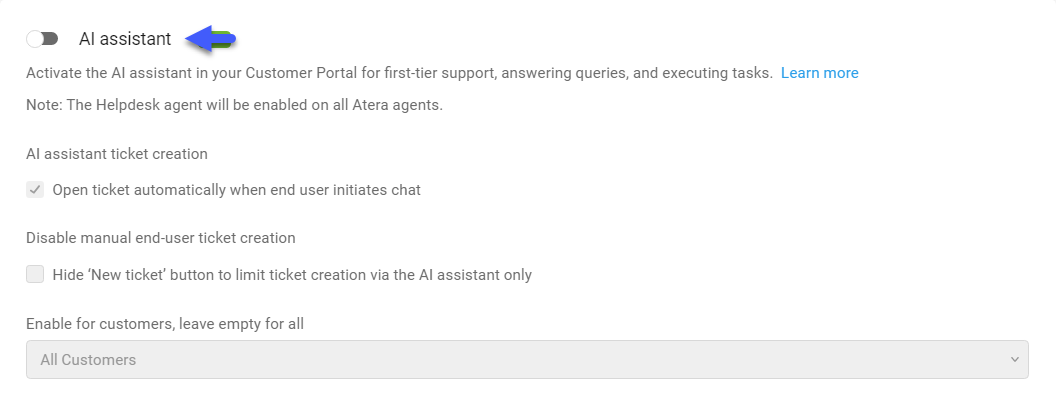Click 'Enable for customers, leave empty for all' label

point(165,324)
